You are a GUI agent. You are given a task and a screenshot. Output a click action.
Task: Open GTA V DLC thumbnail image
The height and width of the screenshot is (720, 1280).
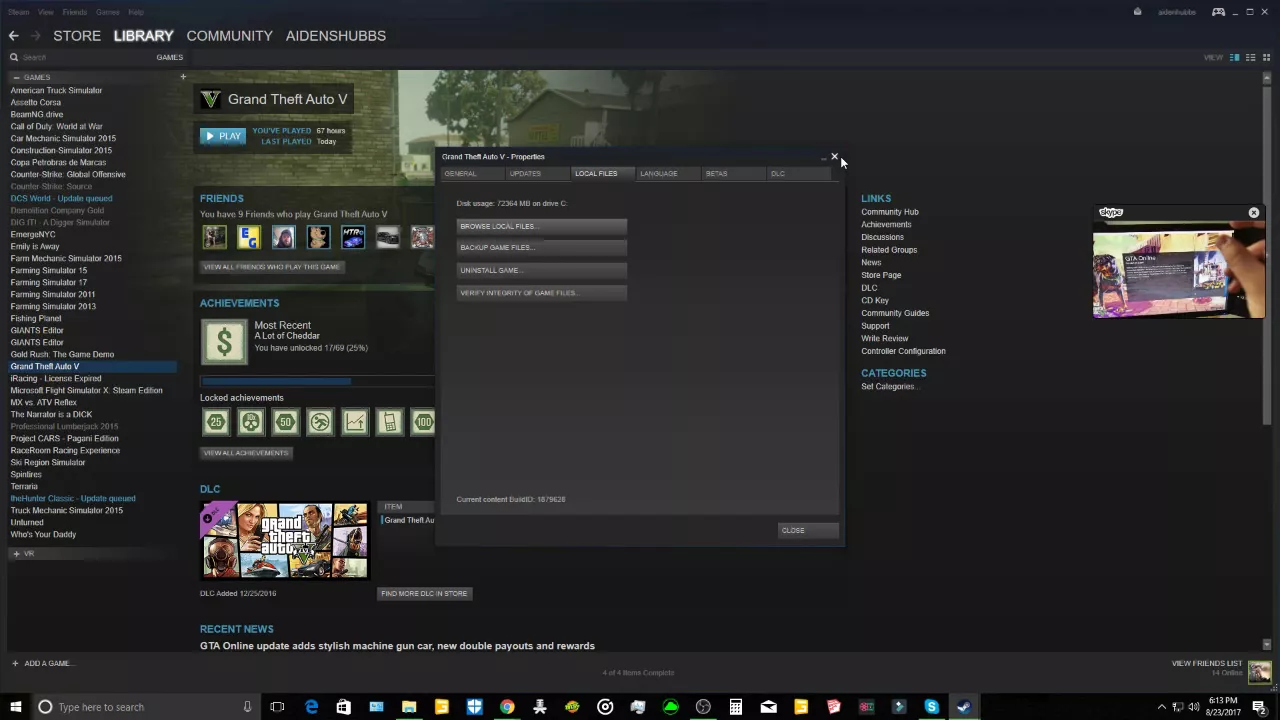(285, 541)
